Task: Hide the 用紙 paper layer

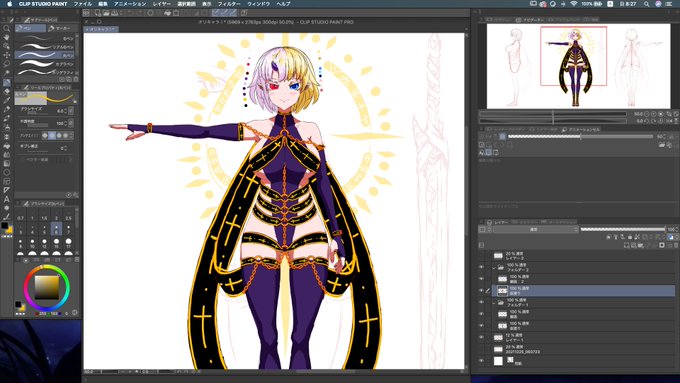Action: click(481, 361)
